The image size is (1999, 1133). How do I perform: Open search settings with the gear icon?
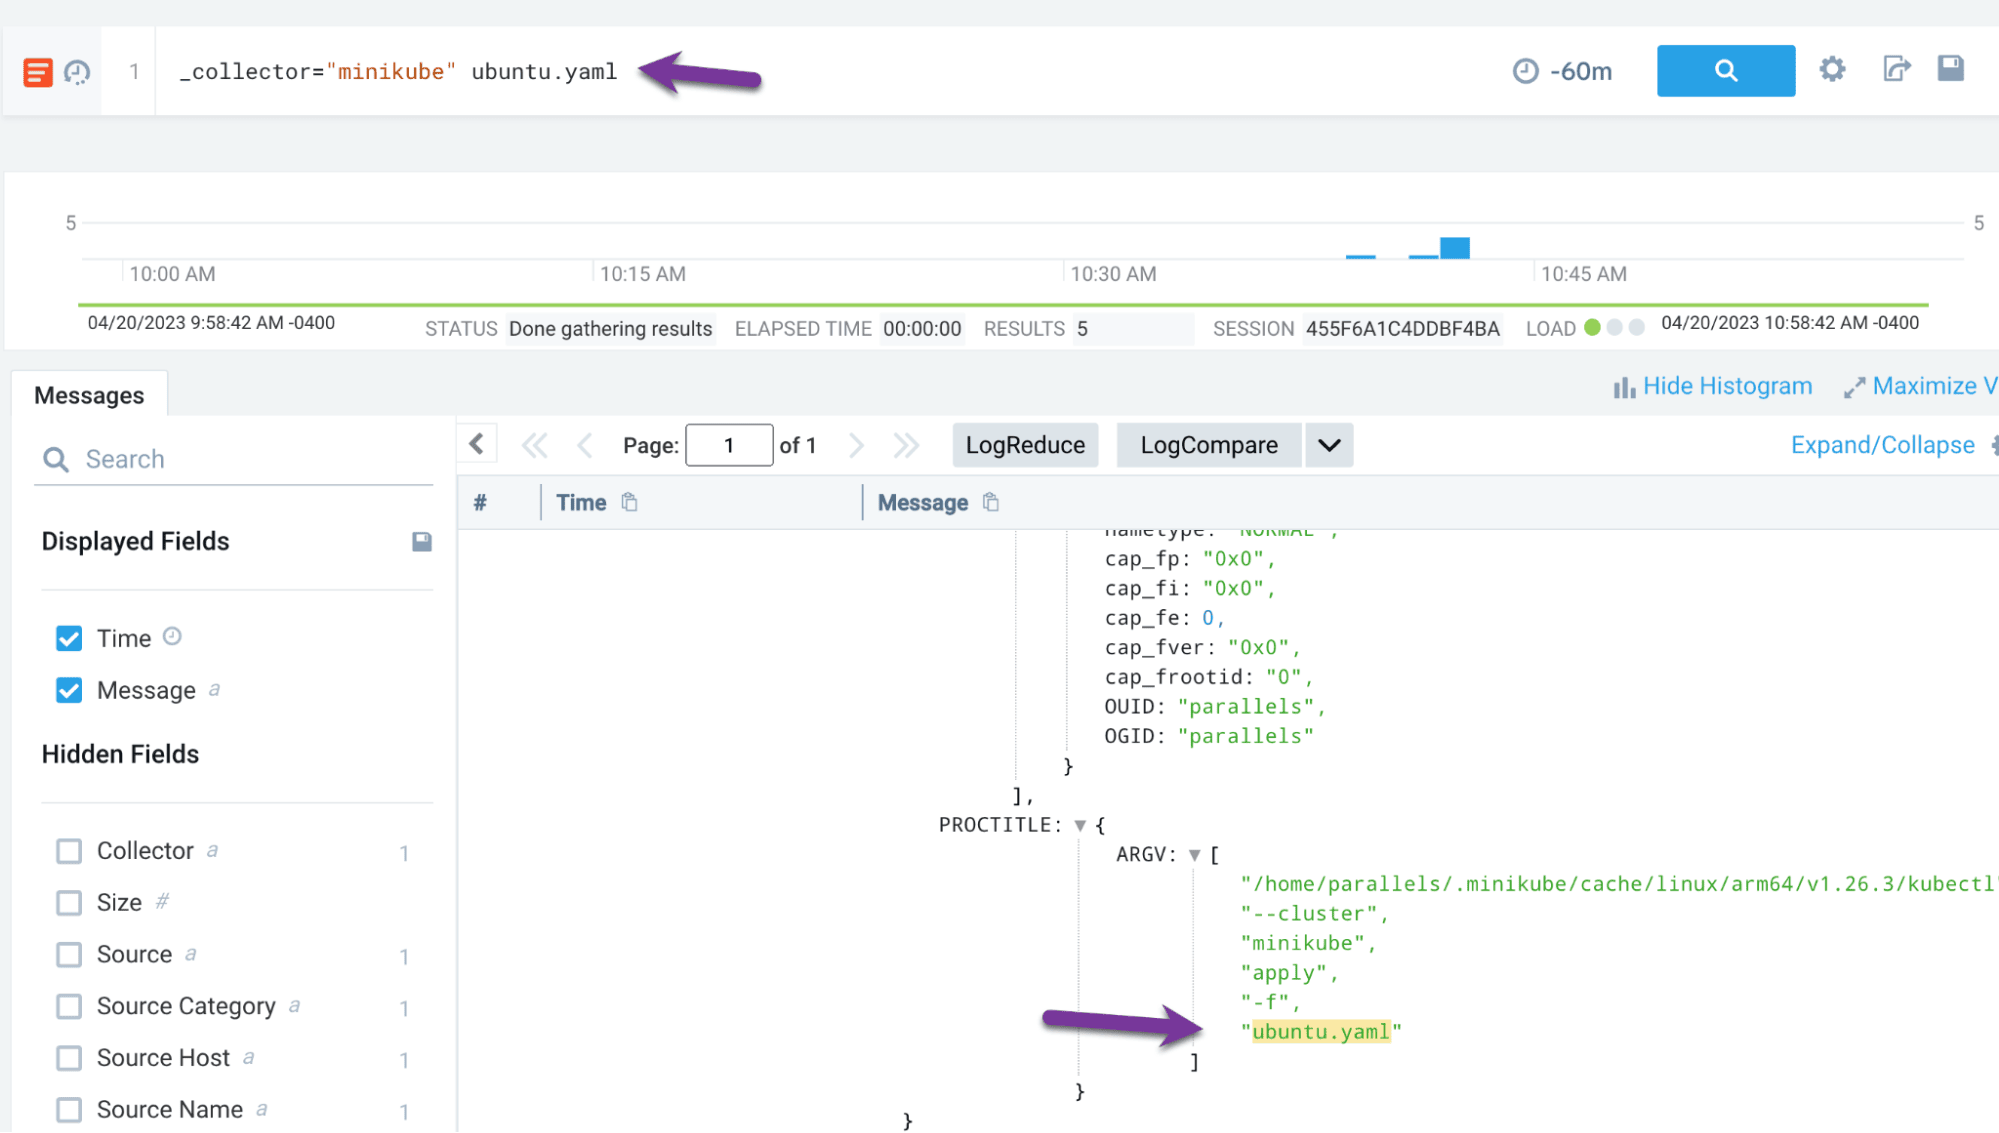(x=1832, y=70)
